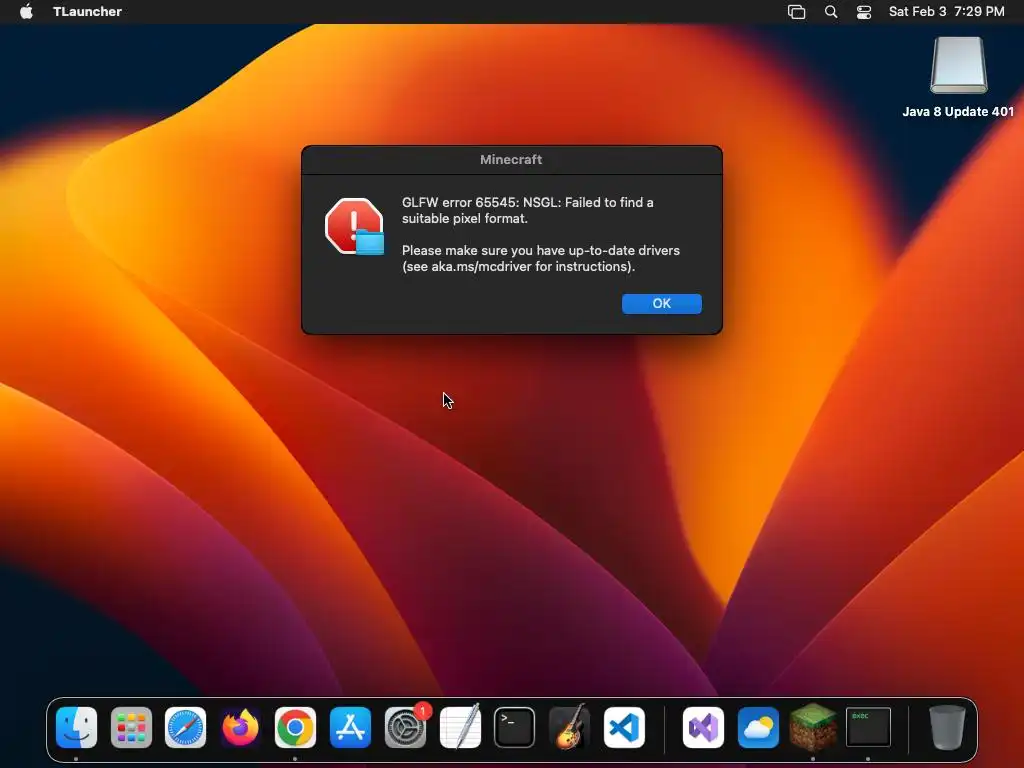Click the Minecraft dialog title bar
Screen dimensions: 1024x768
coord(511,160)
